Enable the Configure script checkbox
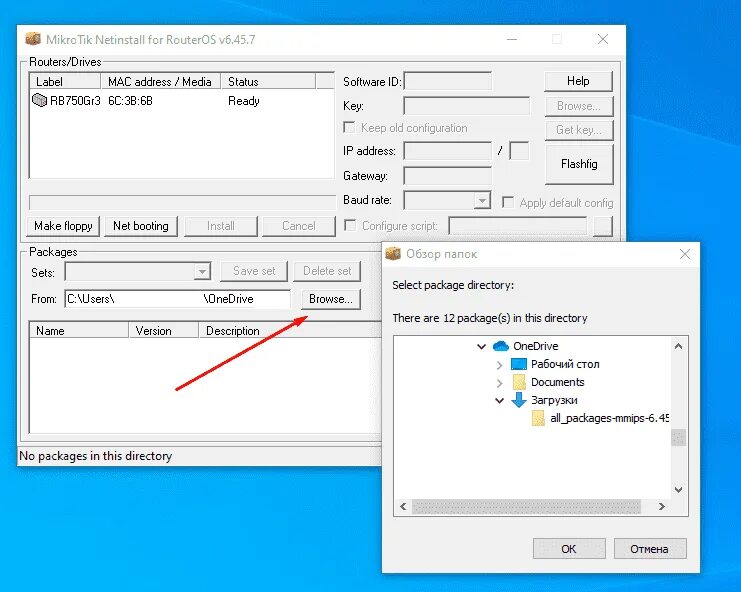Viewport: 741px width, 592px height. tap(350, 225)
